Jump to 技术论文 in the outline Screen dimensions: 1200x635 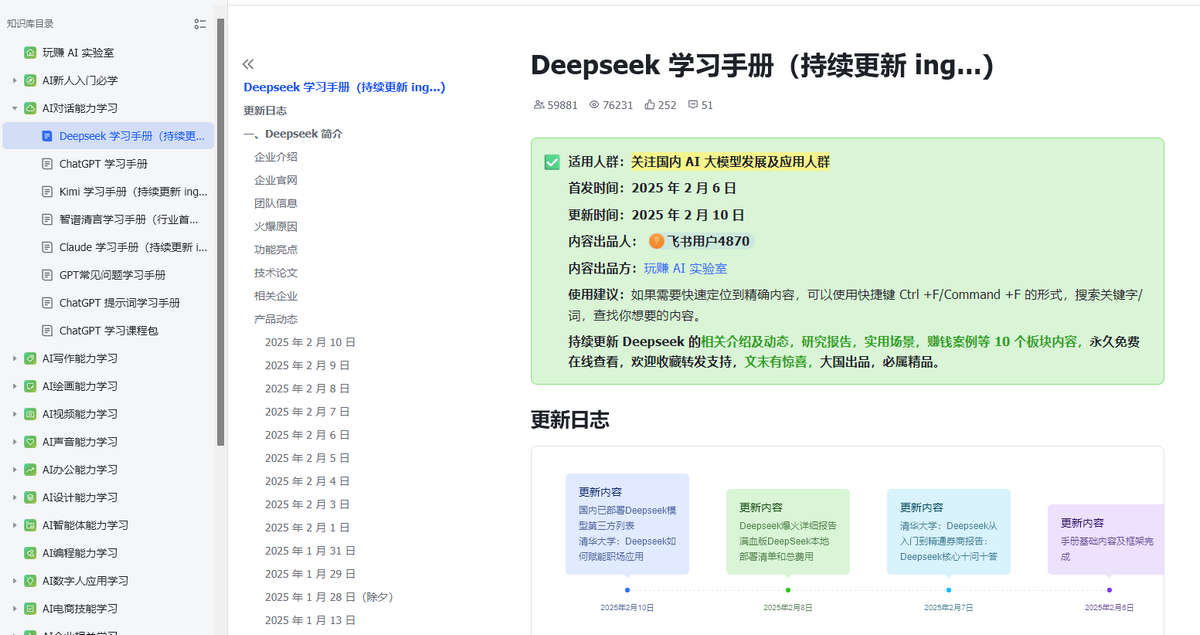(x=276, y=272)
